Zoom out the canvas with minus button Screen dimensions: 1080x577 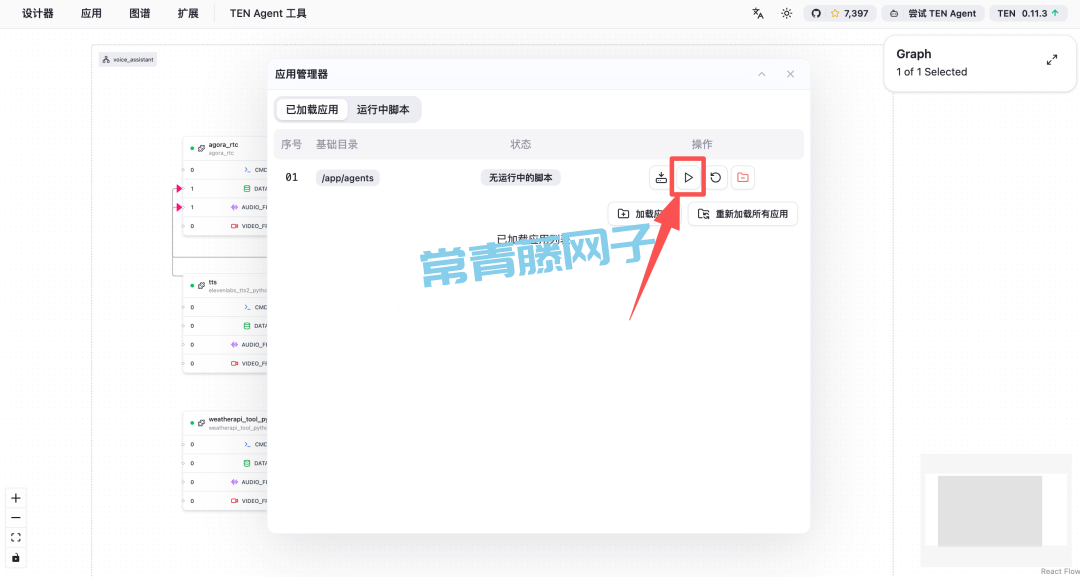[16, 518]
